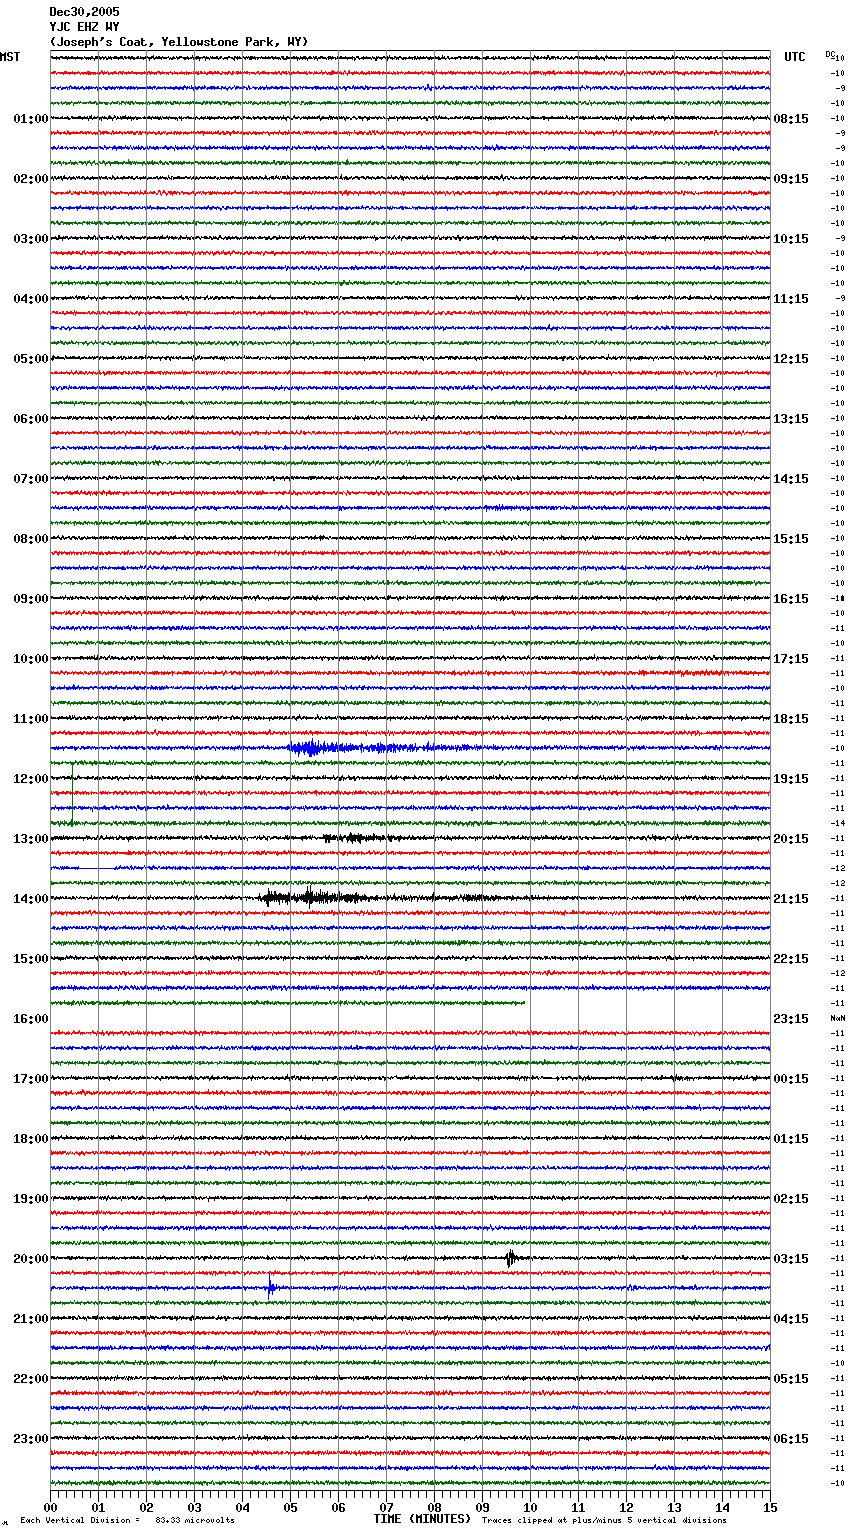The image size is (850, 1534).
Task: Select the MST time label 13:00
Action: click(x=31, y=839)
